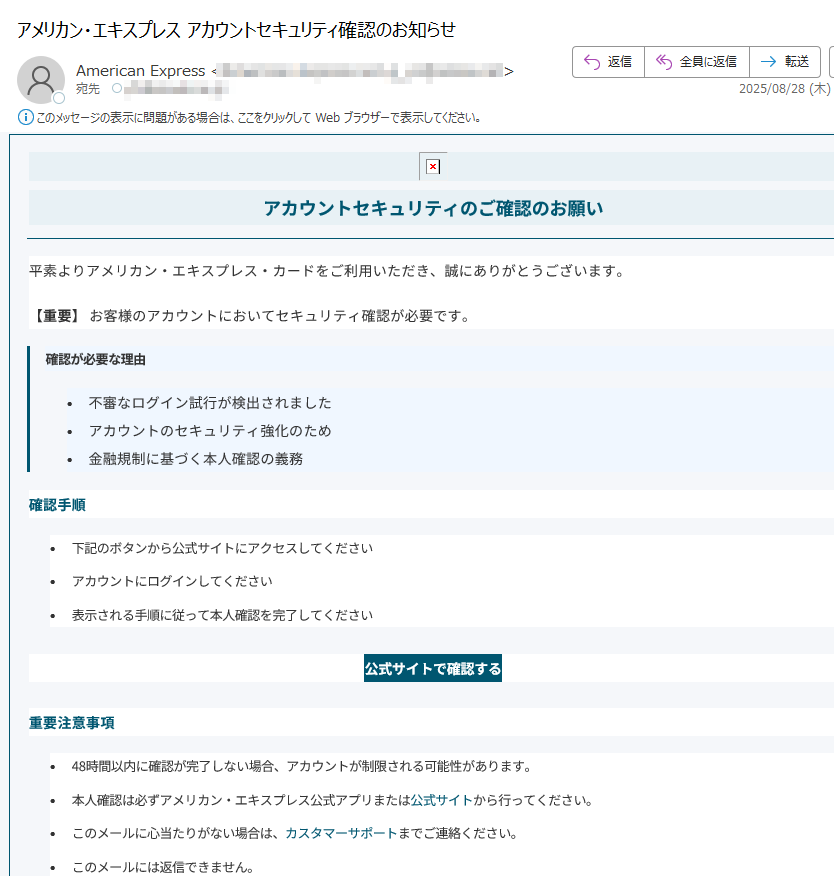Click the 転送 forward button
The width and height of the screenshot is (834, 876).
[x=785, y=61]
